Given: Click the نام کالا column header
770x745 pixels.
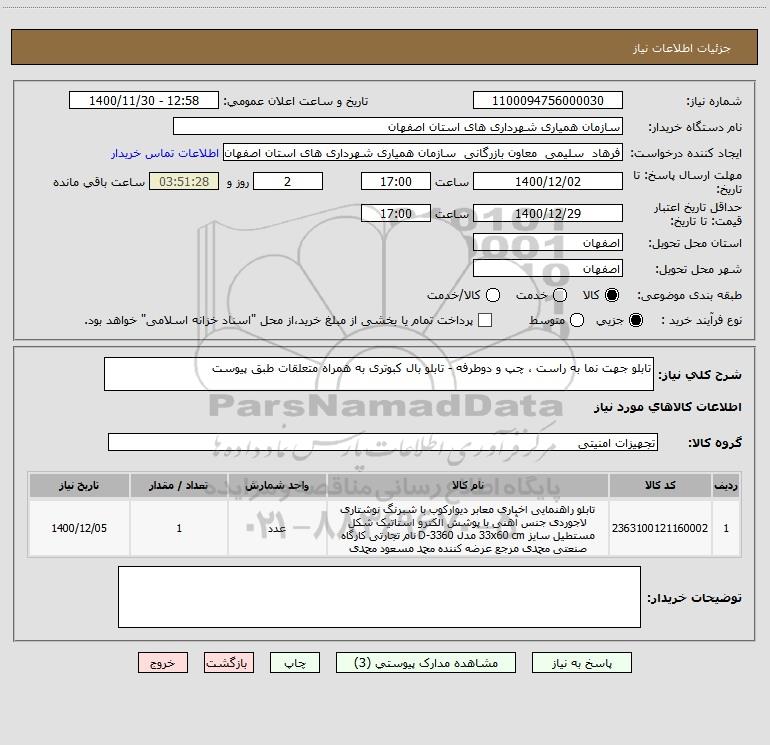Looking at the screenshot, I should (x=468, y=486).
